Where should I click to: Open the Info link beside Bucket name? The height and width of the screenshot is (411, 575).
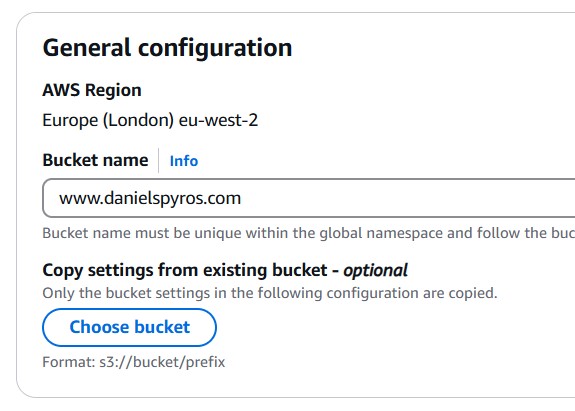point(184,161)
